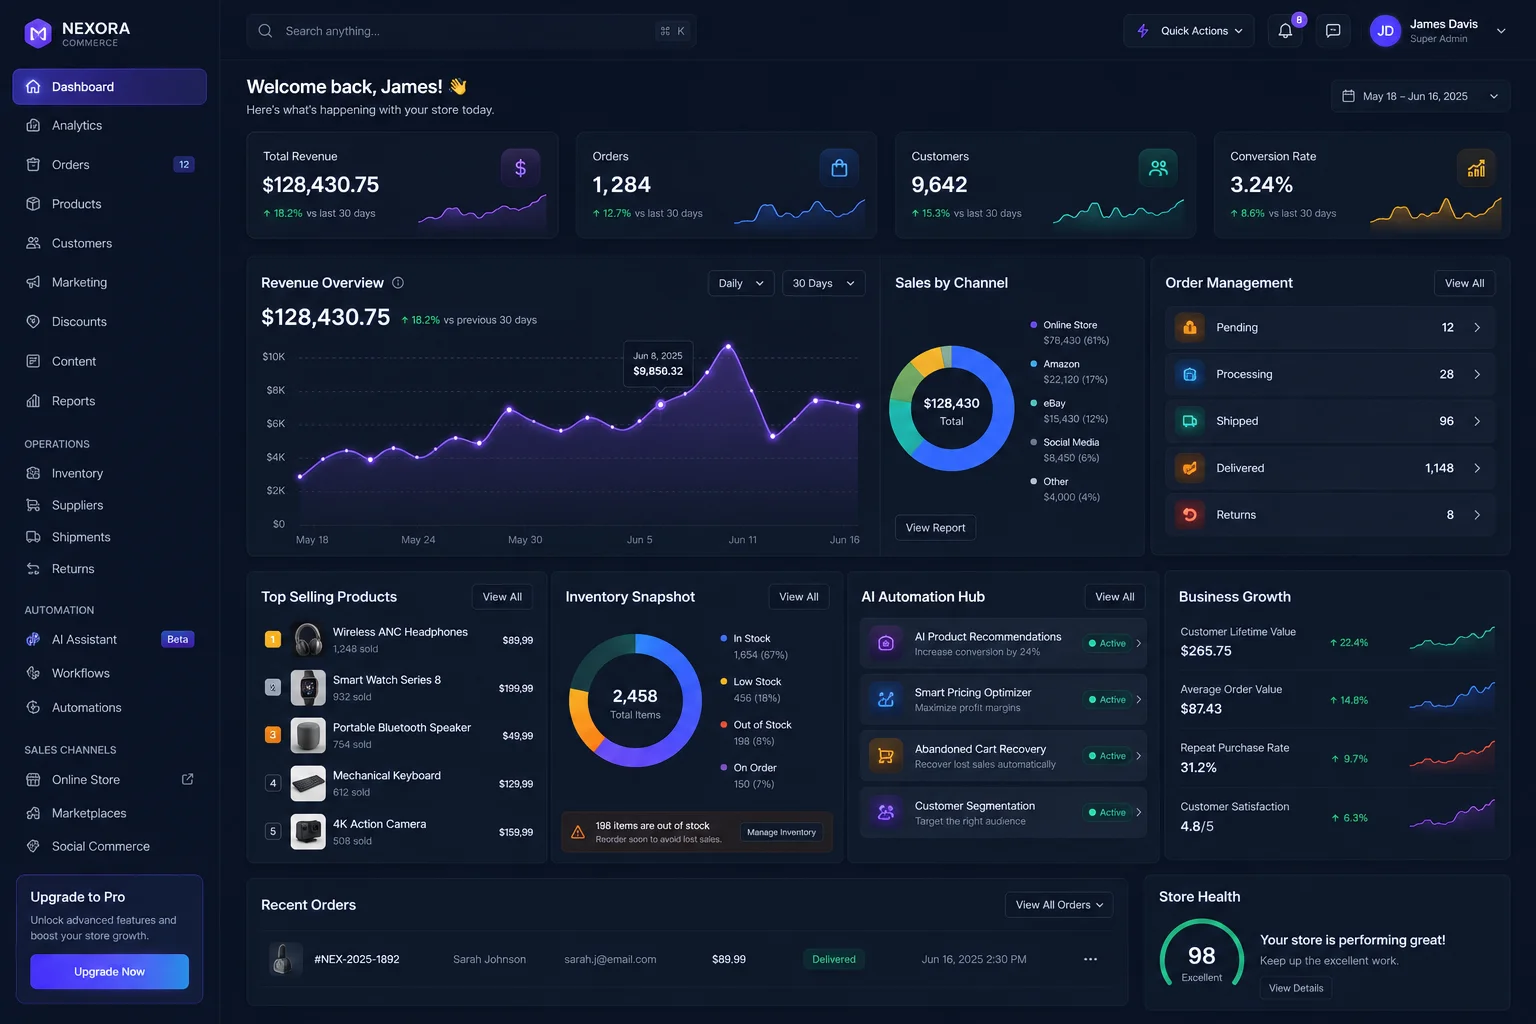Open the messages chat icon
This screenshot has height=1024, width=1536.
[1333, 31]
